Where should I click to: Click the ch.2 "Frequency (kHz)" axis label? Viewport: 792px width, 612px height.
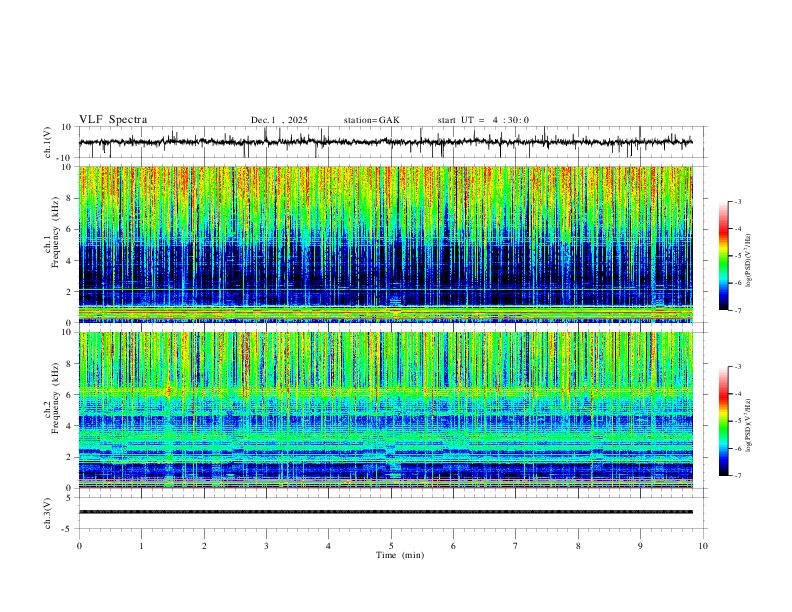tap(55, 398)
